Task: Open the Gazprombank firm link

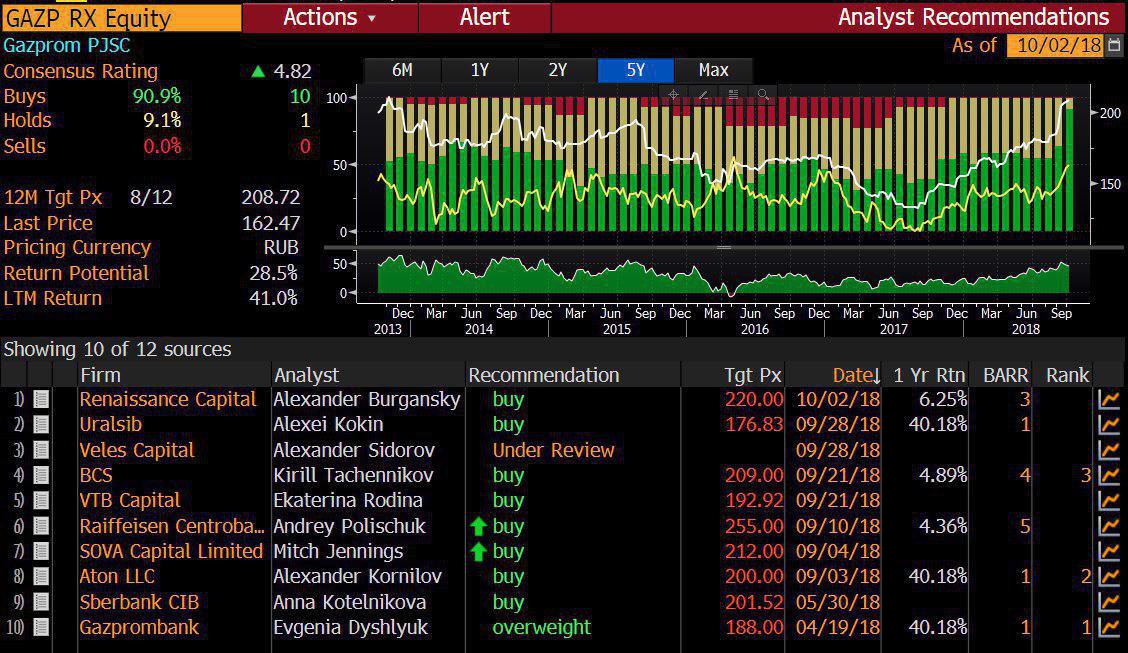Action: coord(139,628)
